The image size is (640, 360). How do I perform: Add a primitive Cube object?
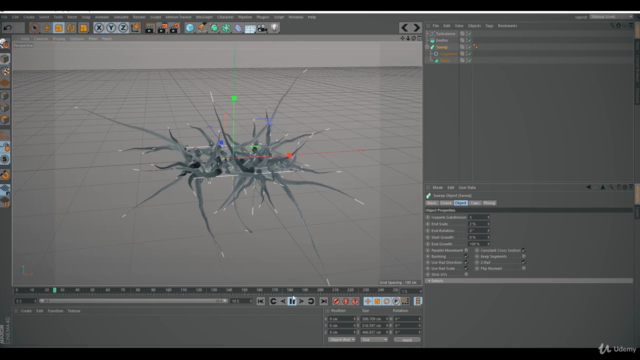tap(190, 28)
